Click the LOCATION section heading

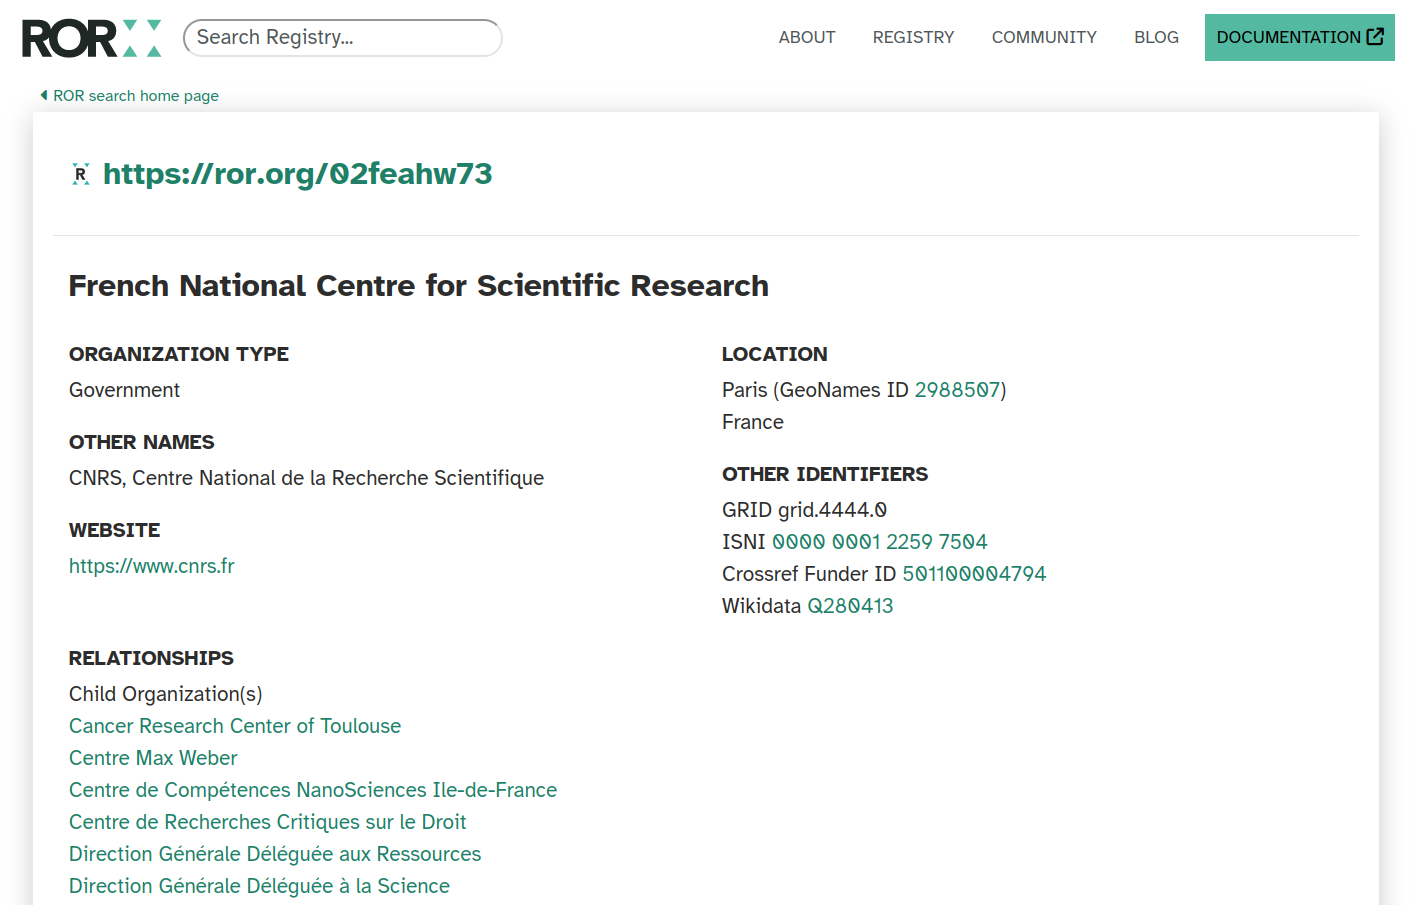(x=775, y=354)
